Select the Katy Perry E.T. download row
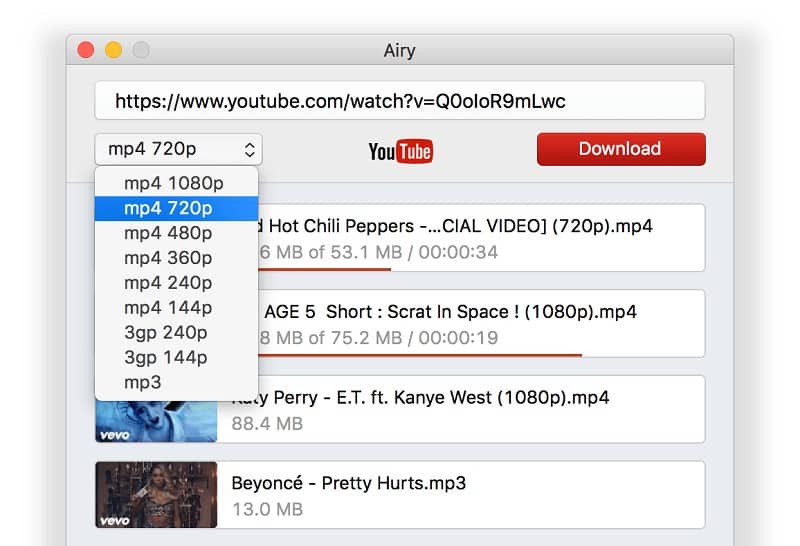 point(460,409)
